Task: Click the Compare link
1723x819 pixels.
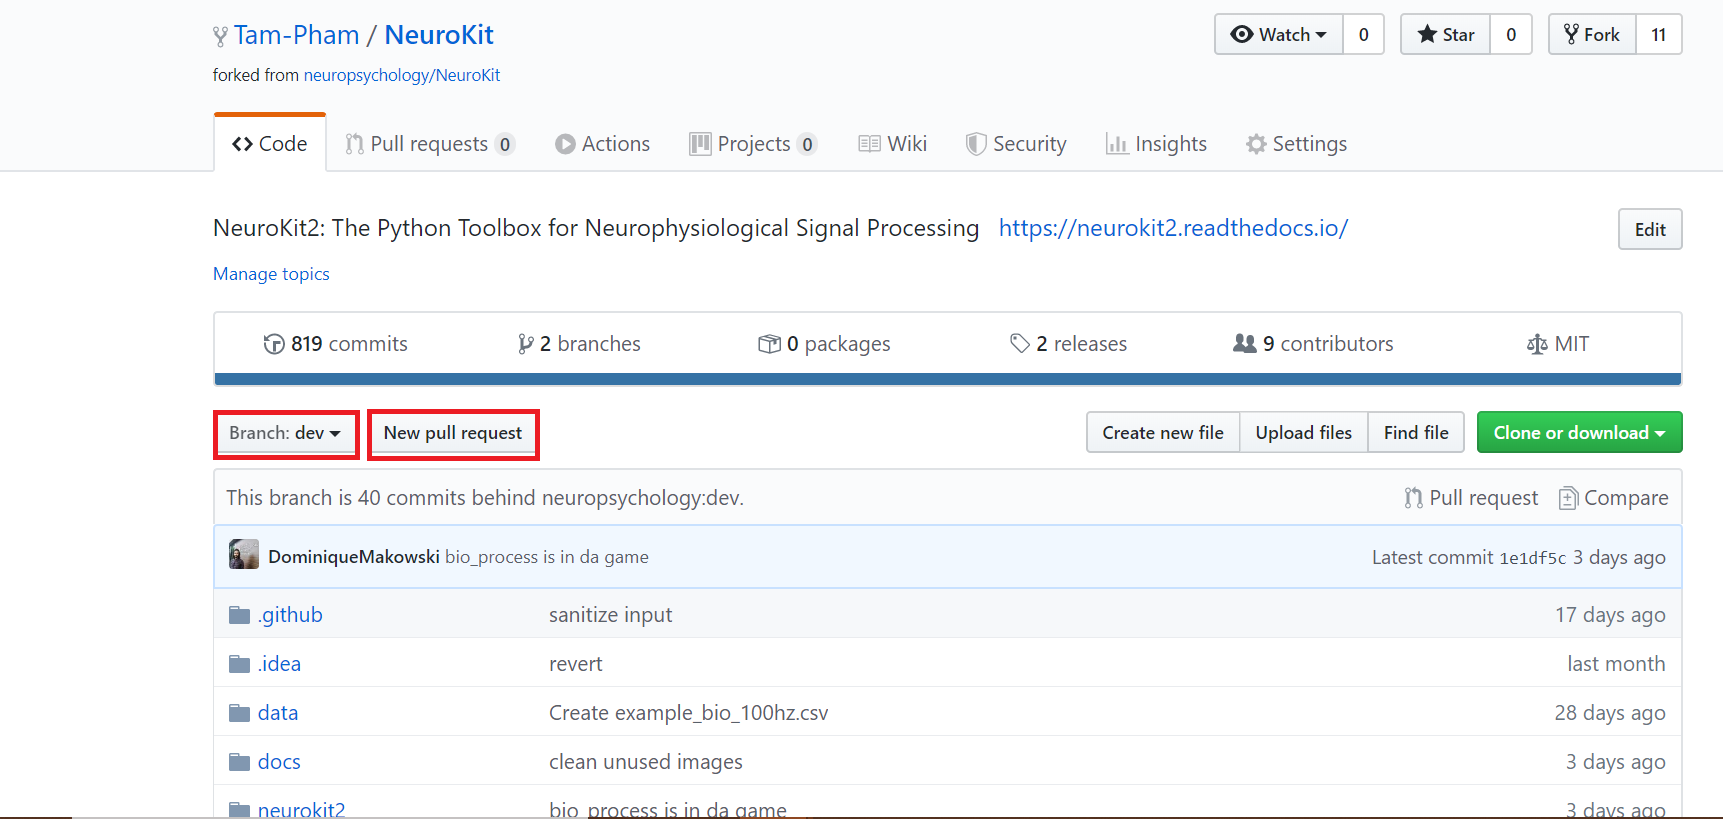Action: 1614,498
